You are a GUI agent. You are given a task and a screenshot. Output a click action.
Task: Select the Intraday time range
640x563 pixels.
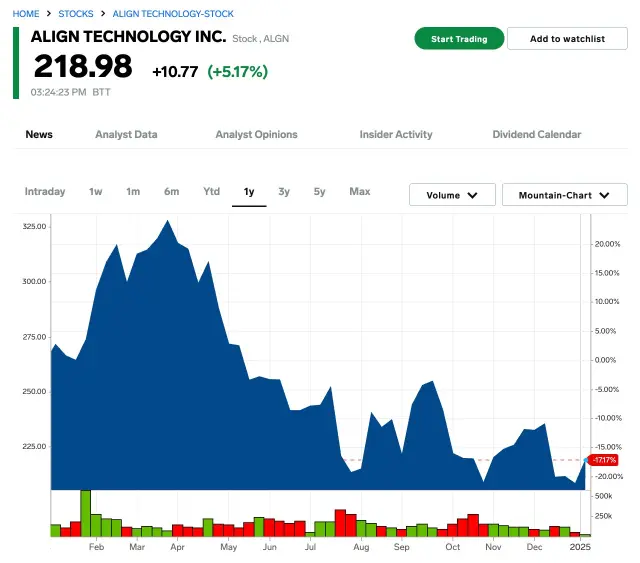(x=45, y=191)
